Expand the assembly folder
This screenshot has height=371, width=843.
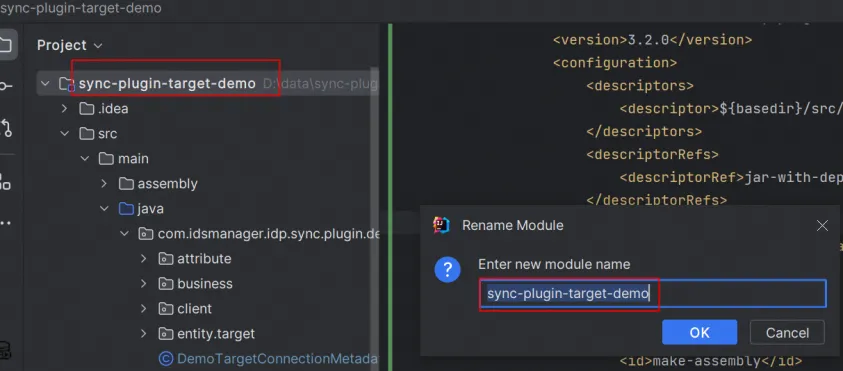pos(104,184)
